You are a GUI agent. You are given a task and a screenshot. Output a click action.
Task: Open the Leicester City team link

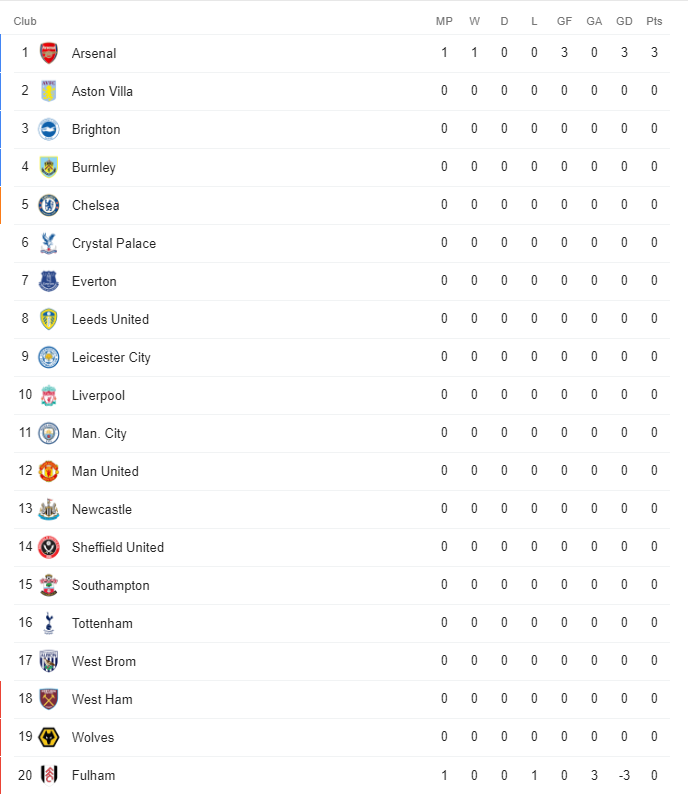[x=111, y=358]
